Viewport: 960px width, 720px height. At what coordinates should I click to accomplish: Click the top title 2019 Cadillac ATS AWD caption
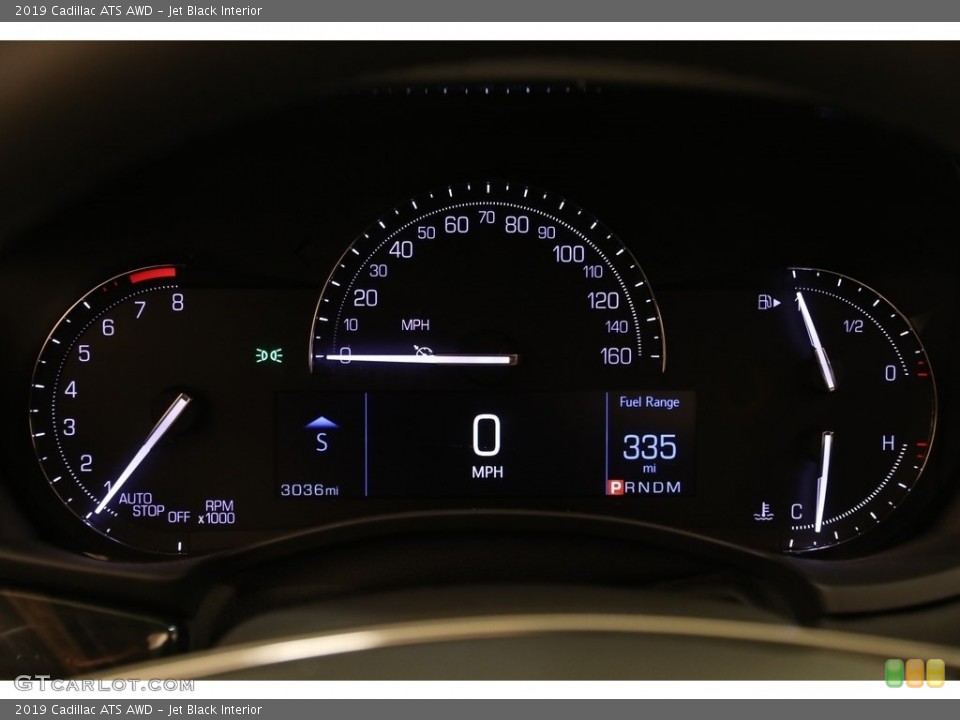[138, 10]
